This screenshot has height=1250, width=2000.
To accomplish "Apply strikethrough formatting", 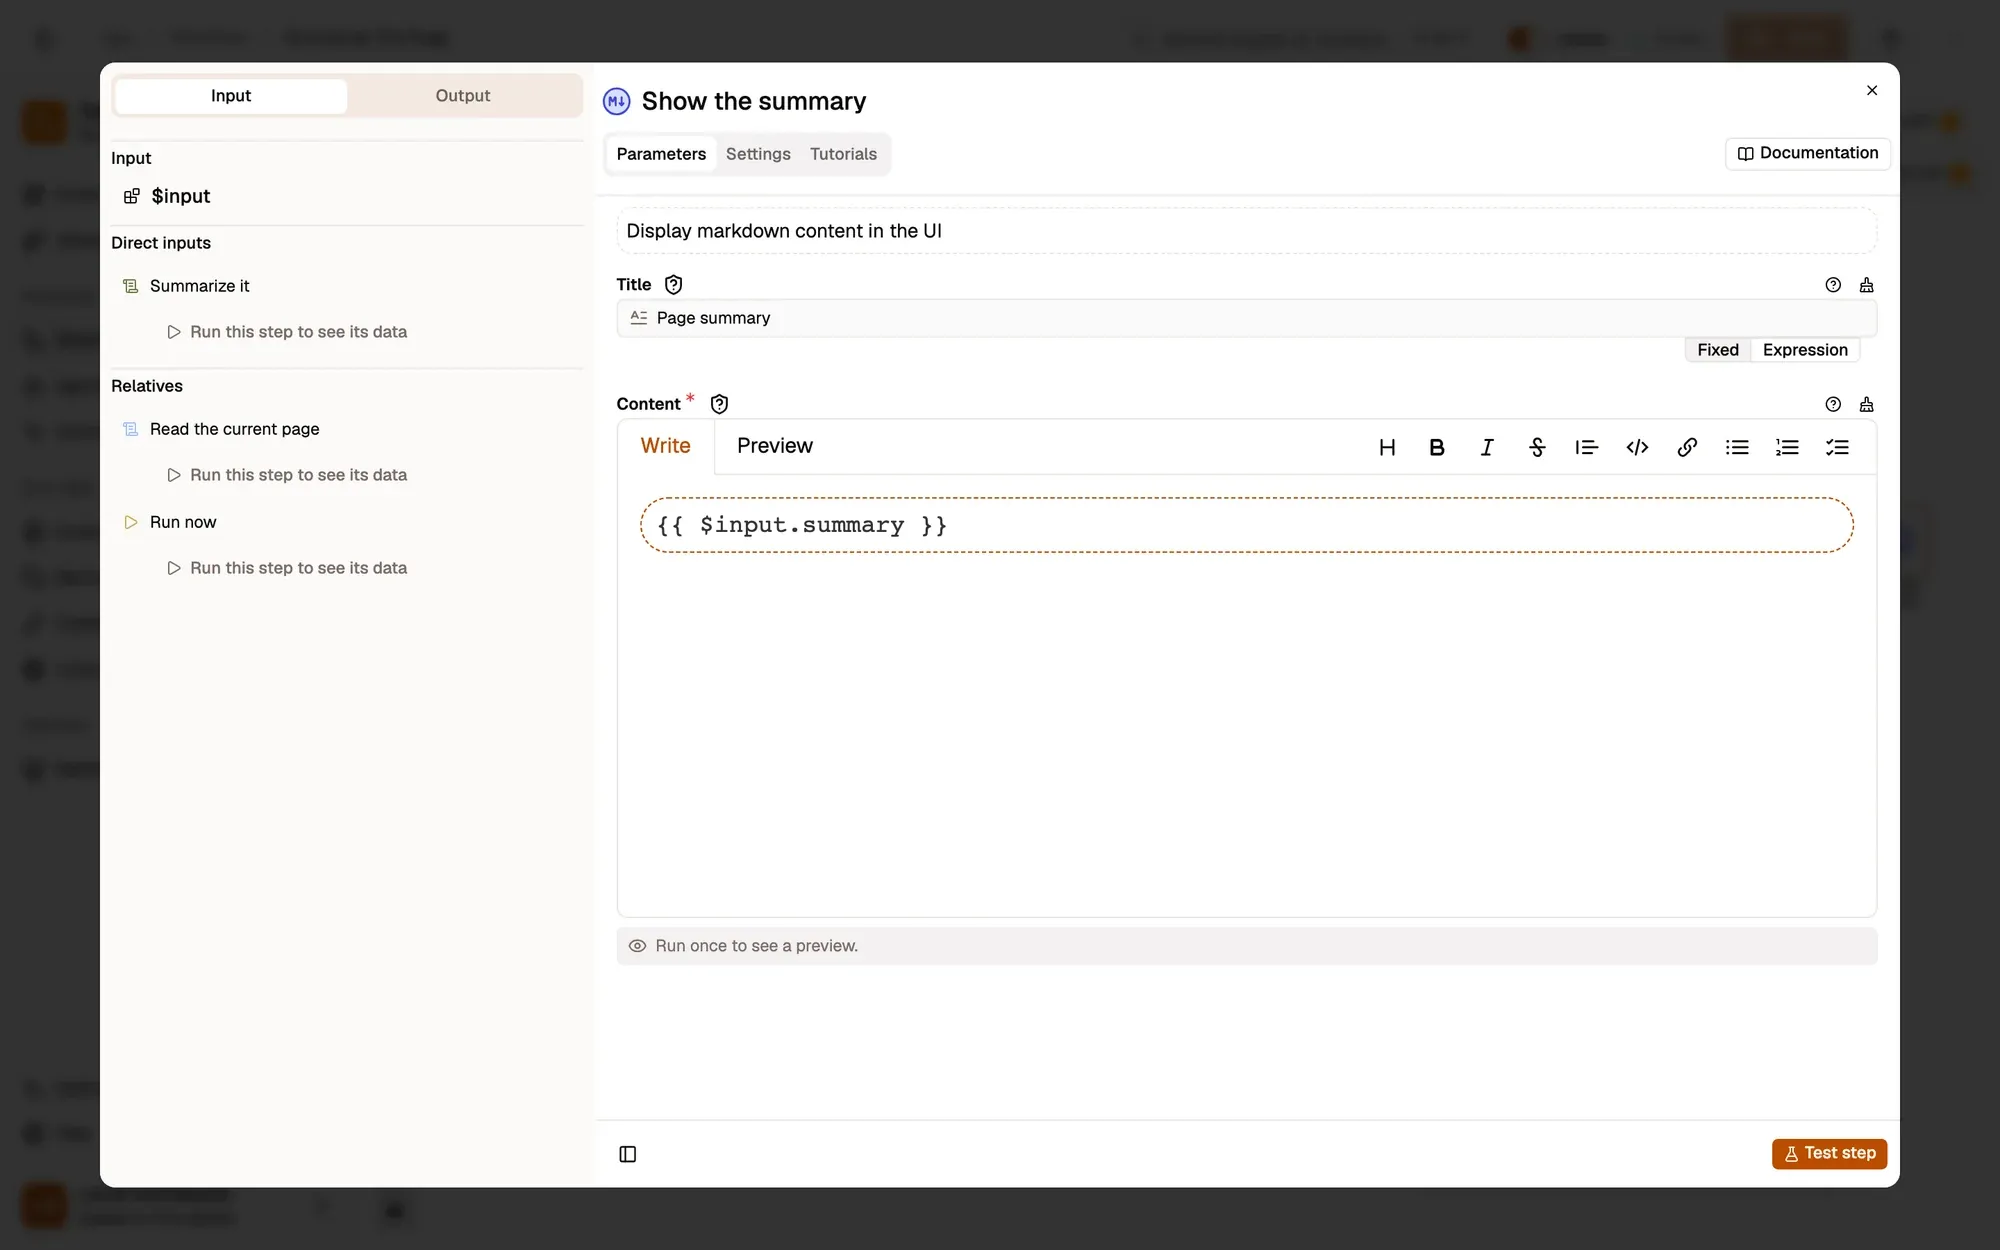I will 1537,447.
